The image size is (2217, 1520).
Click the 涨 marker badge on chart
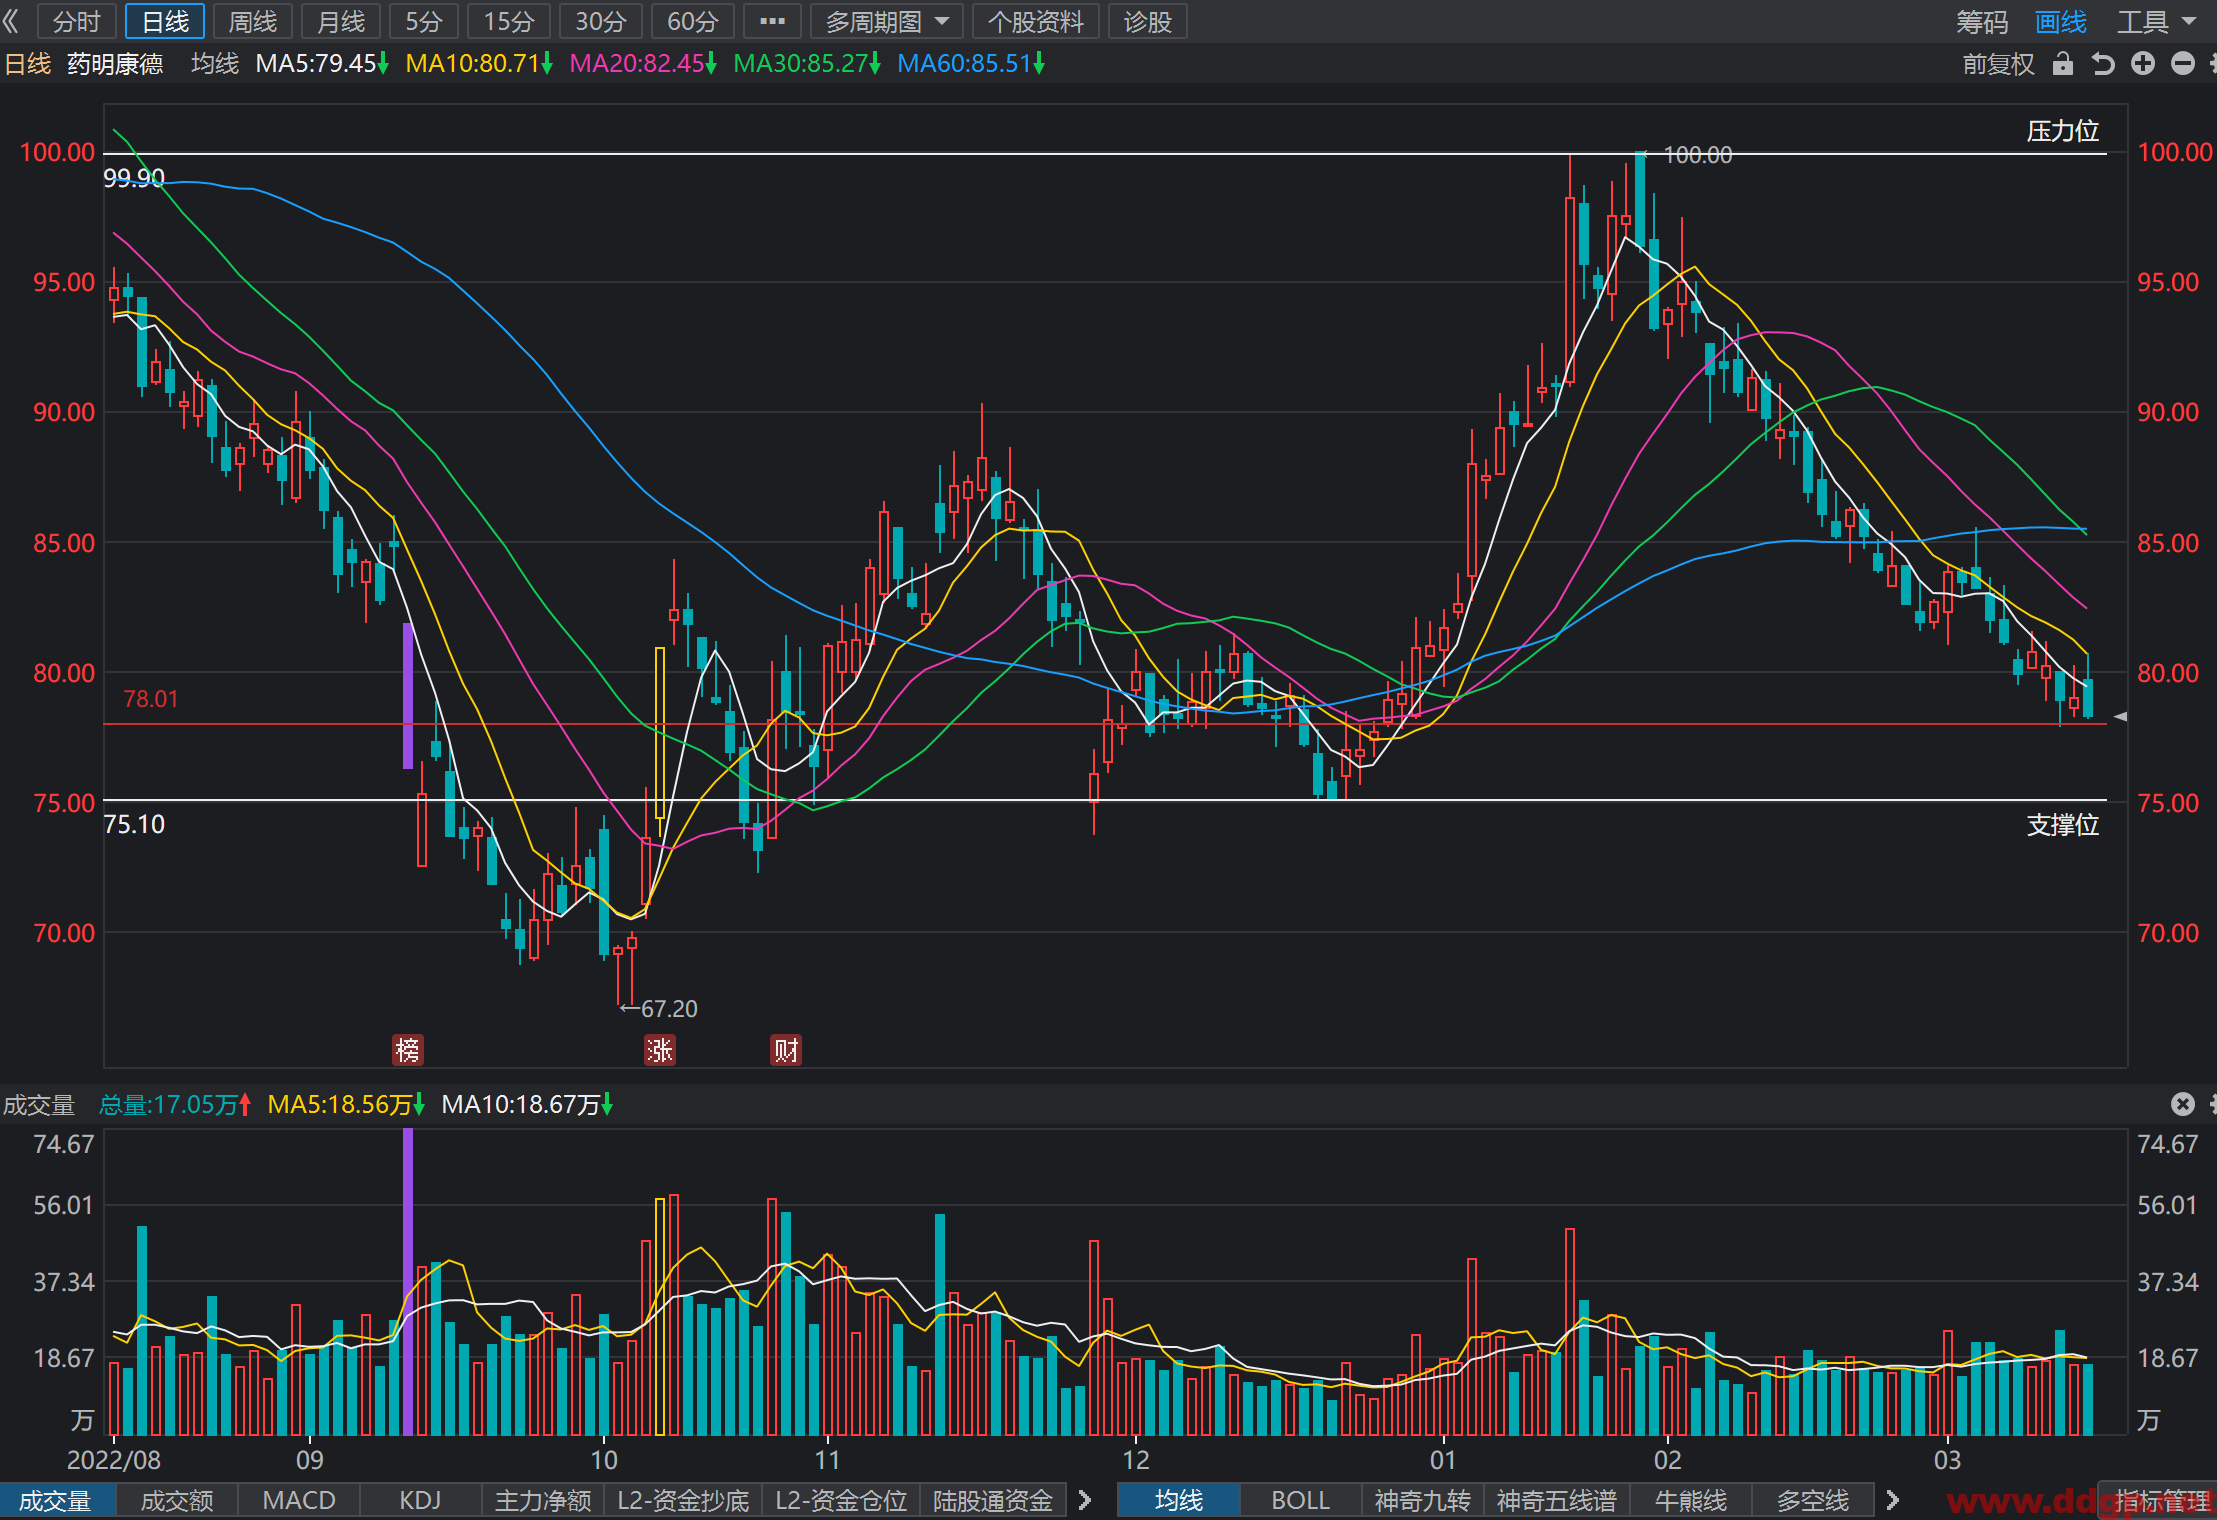[x=660, y=1050]
